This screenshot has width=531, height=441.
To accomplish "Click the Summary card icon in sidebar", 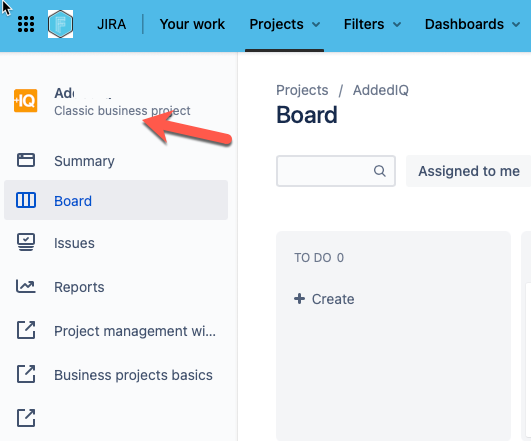I will [x=26, y=160].
